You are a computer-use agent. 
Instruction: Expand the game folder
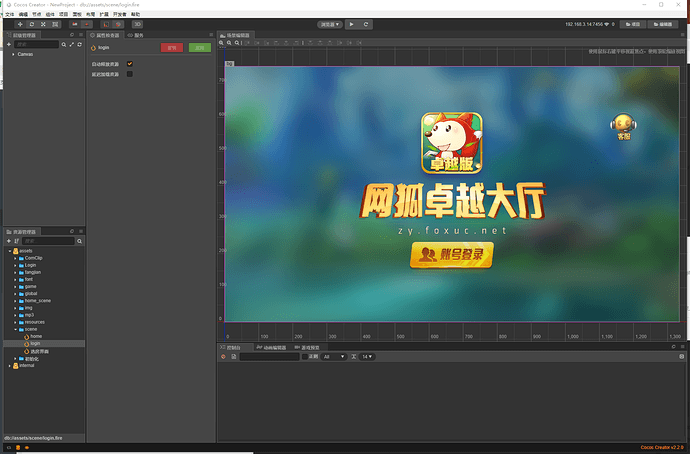pyautogui.click(x=15, y=286)
